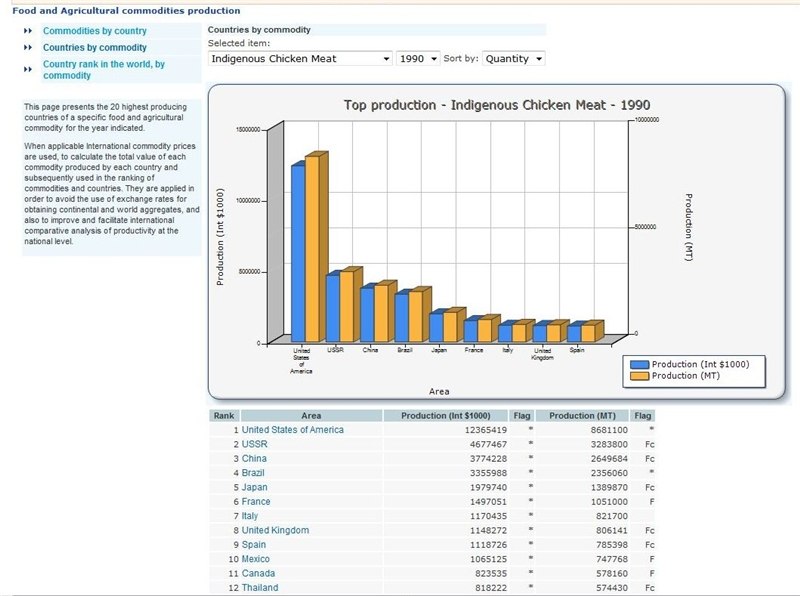Click the arrow icon beside Commodities by country

(x=28, y=31)
